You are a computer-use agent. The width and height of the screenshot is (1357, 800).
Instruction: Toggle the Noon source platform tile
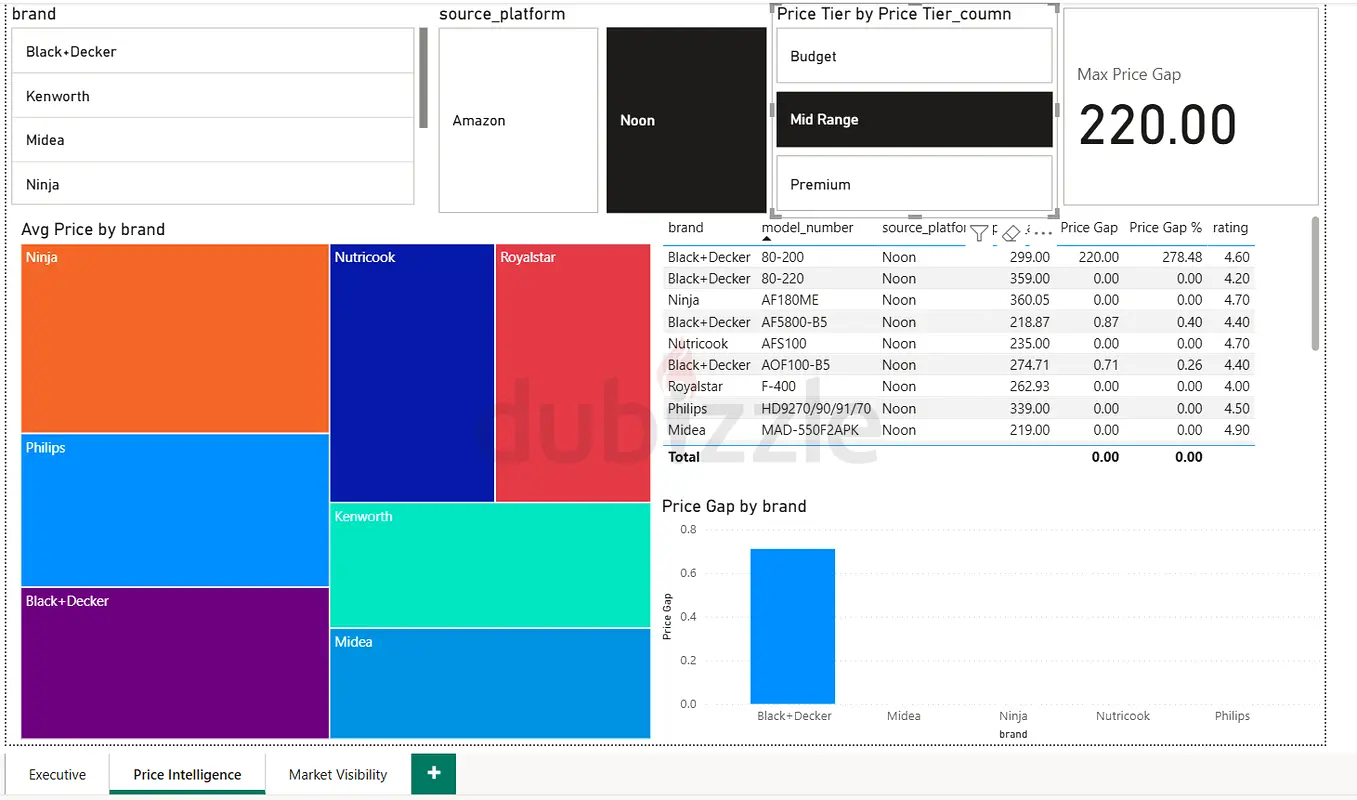686,120
